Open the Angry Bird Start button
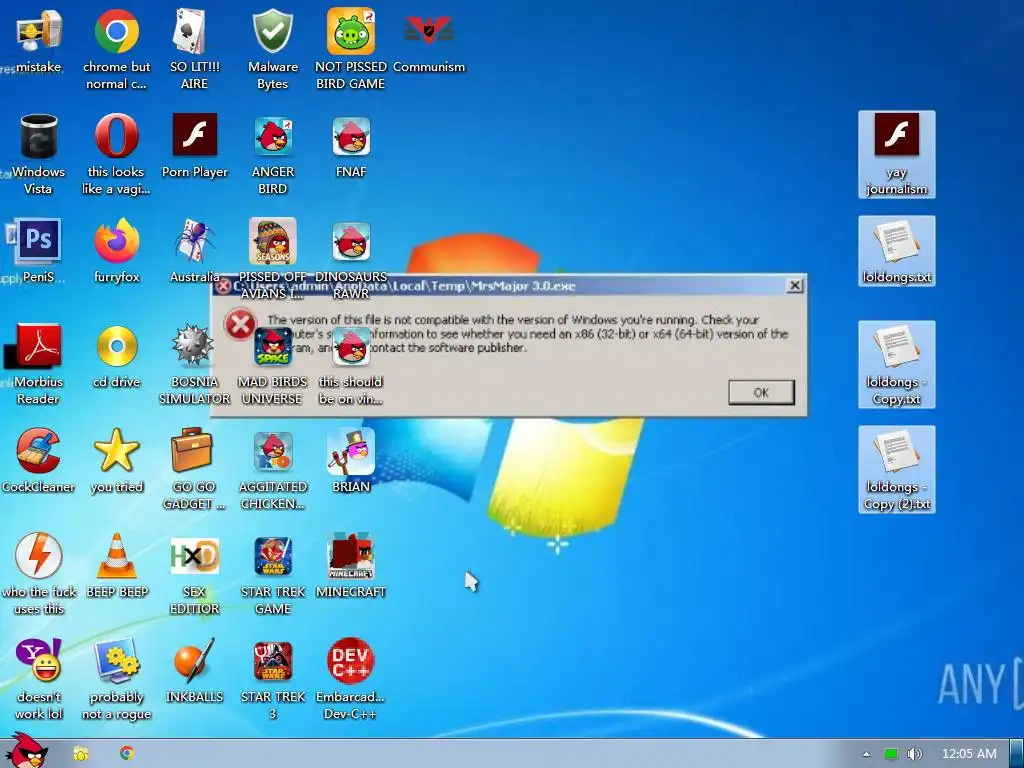The image size is (1024, 768). (x=25, y=751)
